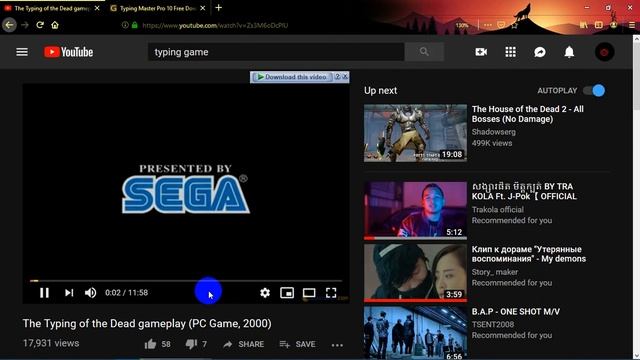The width and height of the screenshot is (640, 360).
Task: Open the Trakola official video thumbnail
Action: [415, 211]
